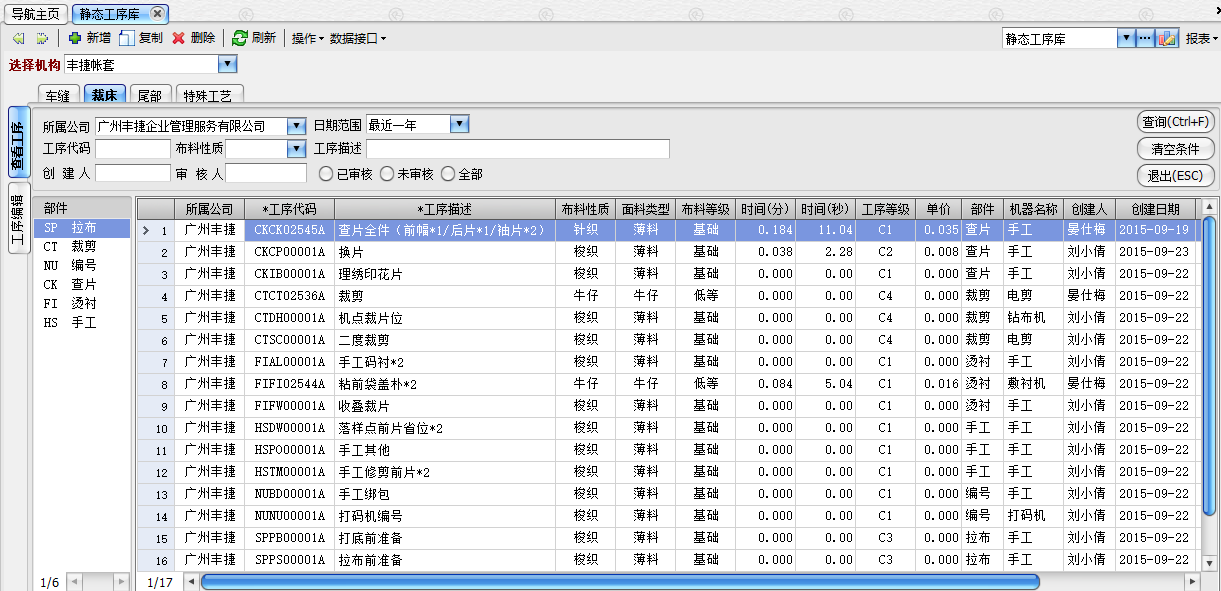The image size is (1221, 591).
Task: Open the 操作 menu
Action: coord(307,38)
